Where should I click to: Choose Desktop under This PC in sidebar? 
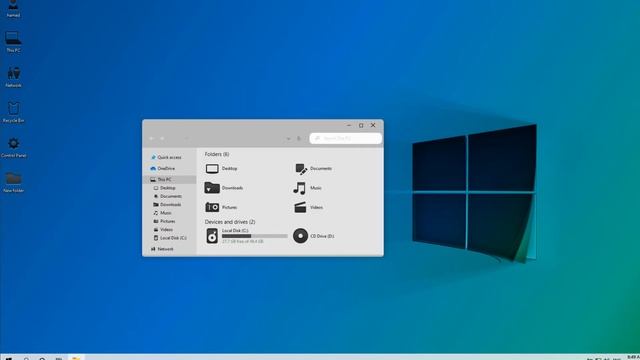[164, 188]
